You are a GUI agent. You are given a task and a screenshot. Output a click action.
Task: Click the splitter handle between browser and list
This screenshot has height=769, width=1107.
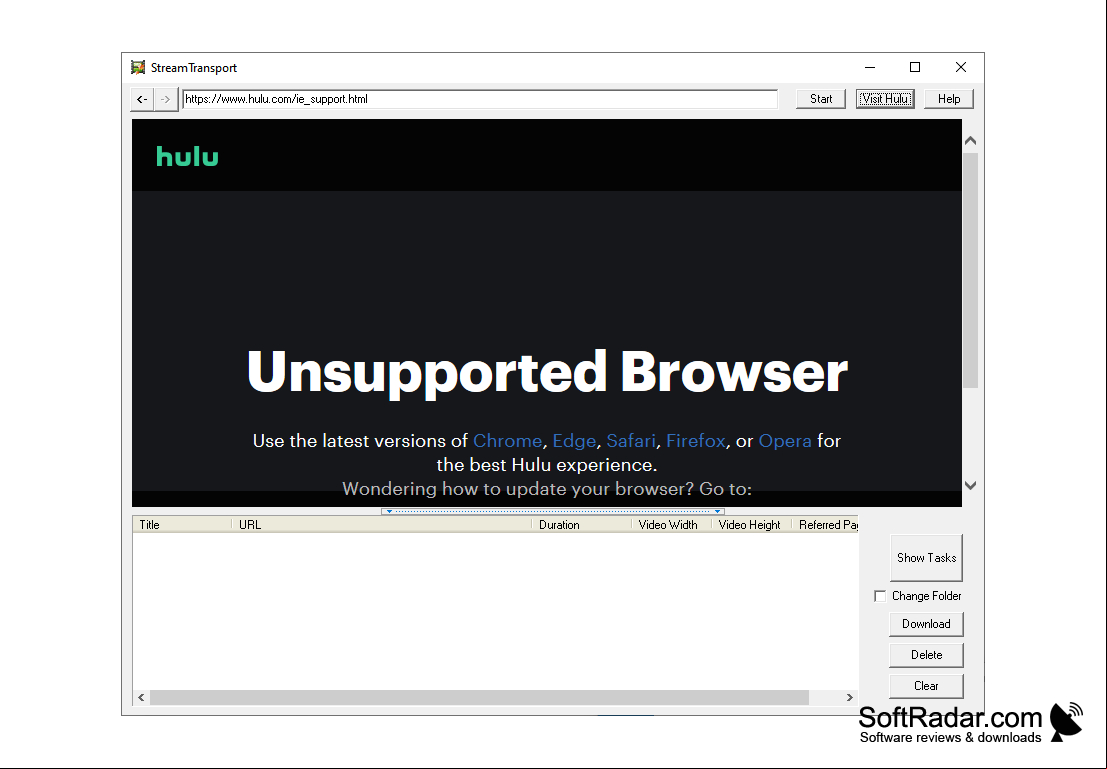553,511
